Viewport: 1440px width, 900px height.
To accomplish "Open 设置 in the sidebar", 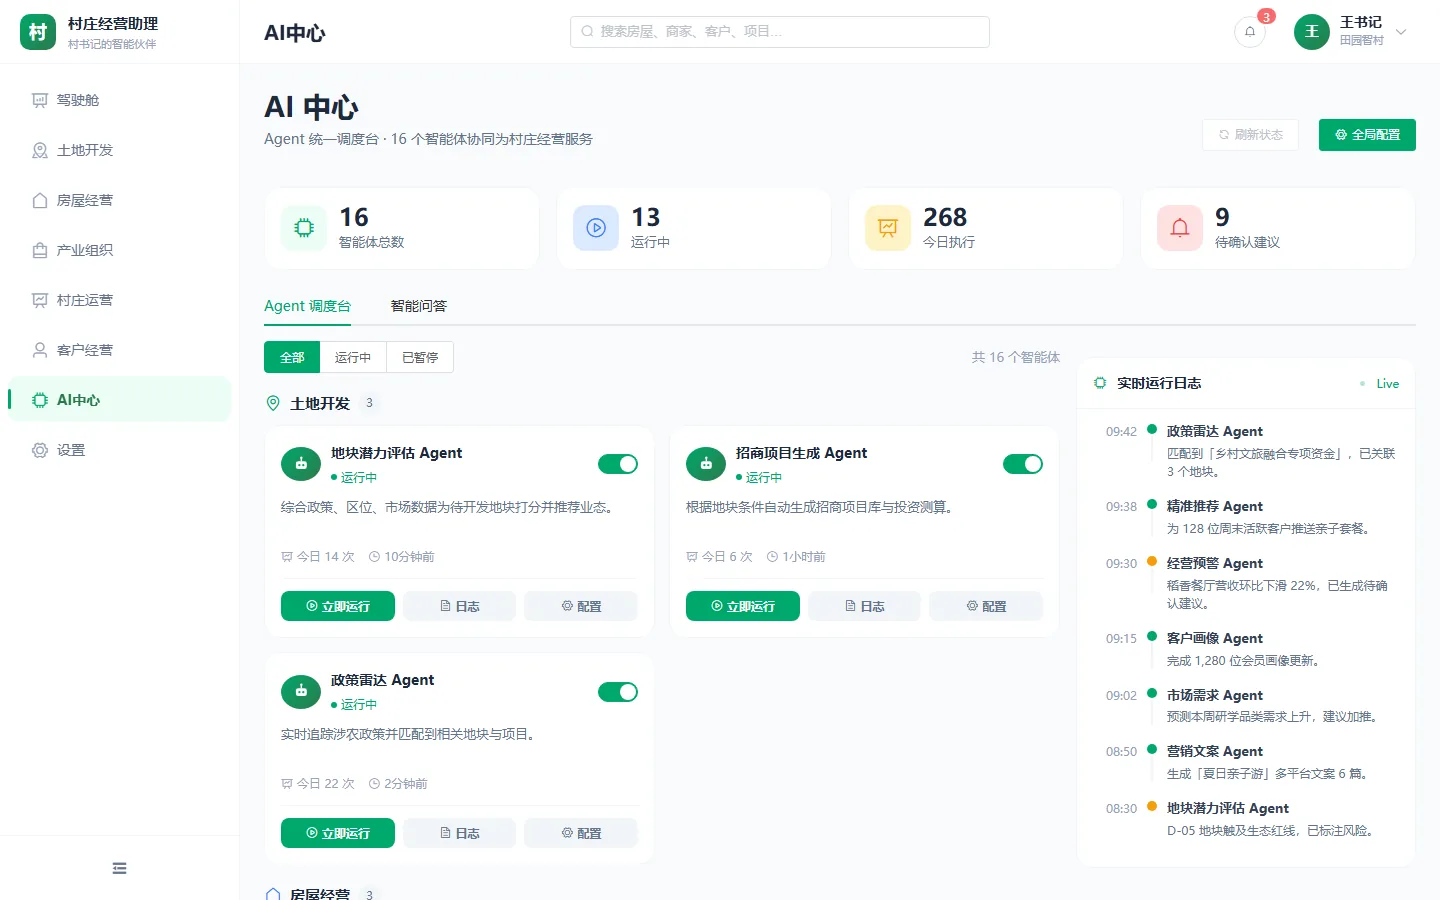I will (120, 450).
